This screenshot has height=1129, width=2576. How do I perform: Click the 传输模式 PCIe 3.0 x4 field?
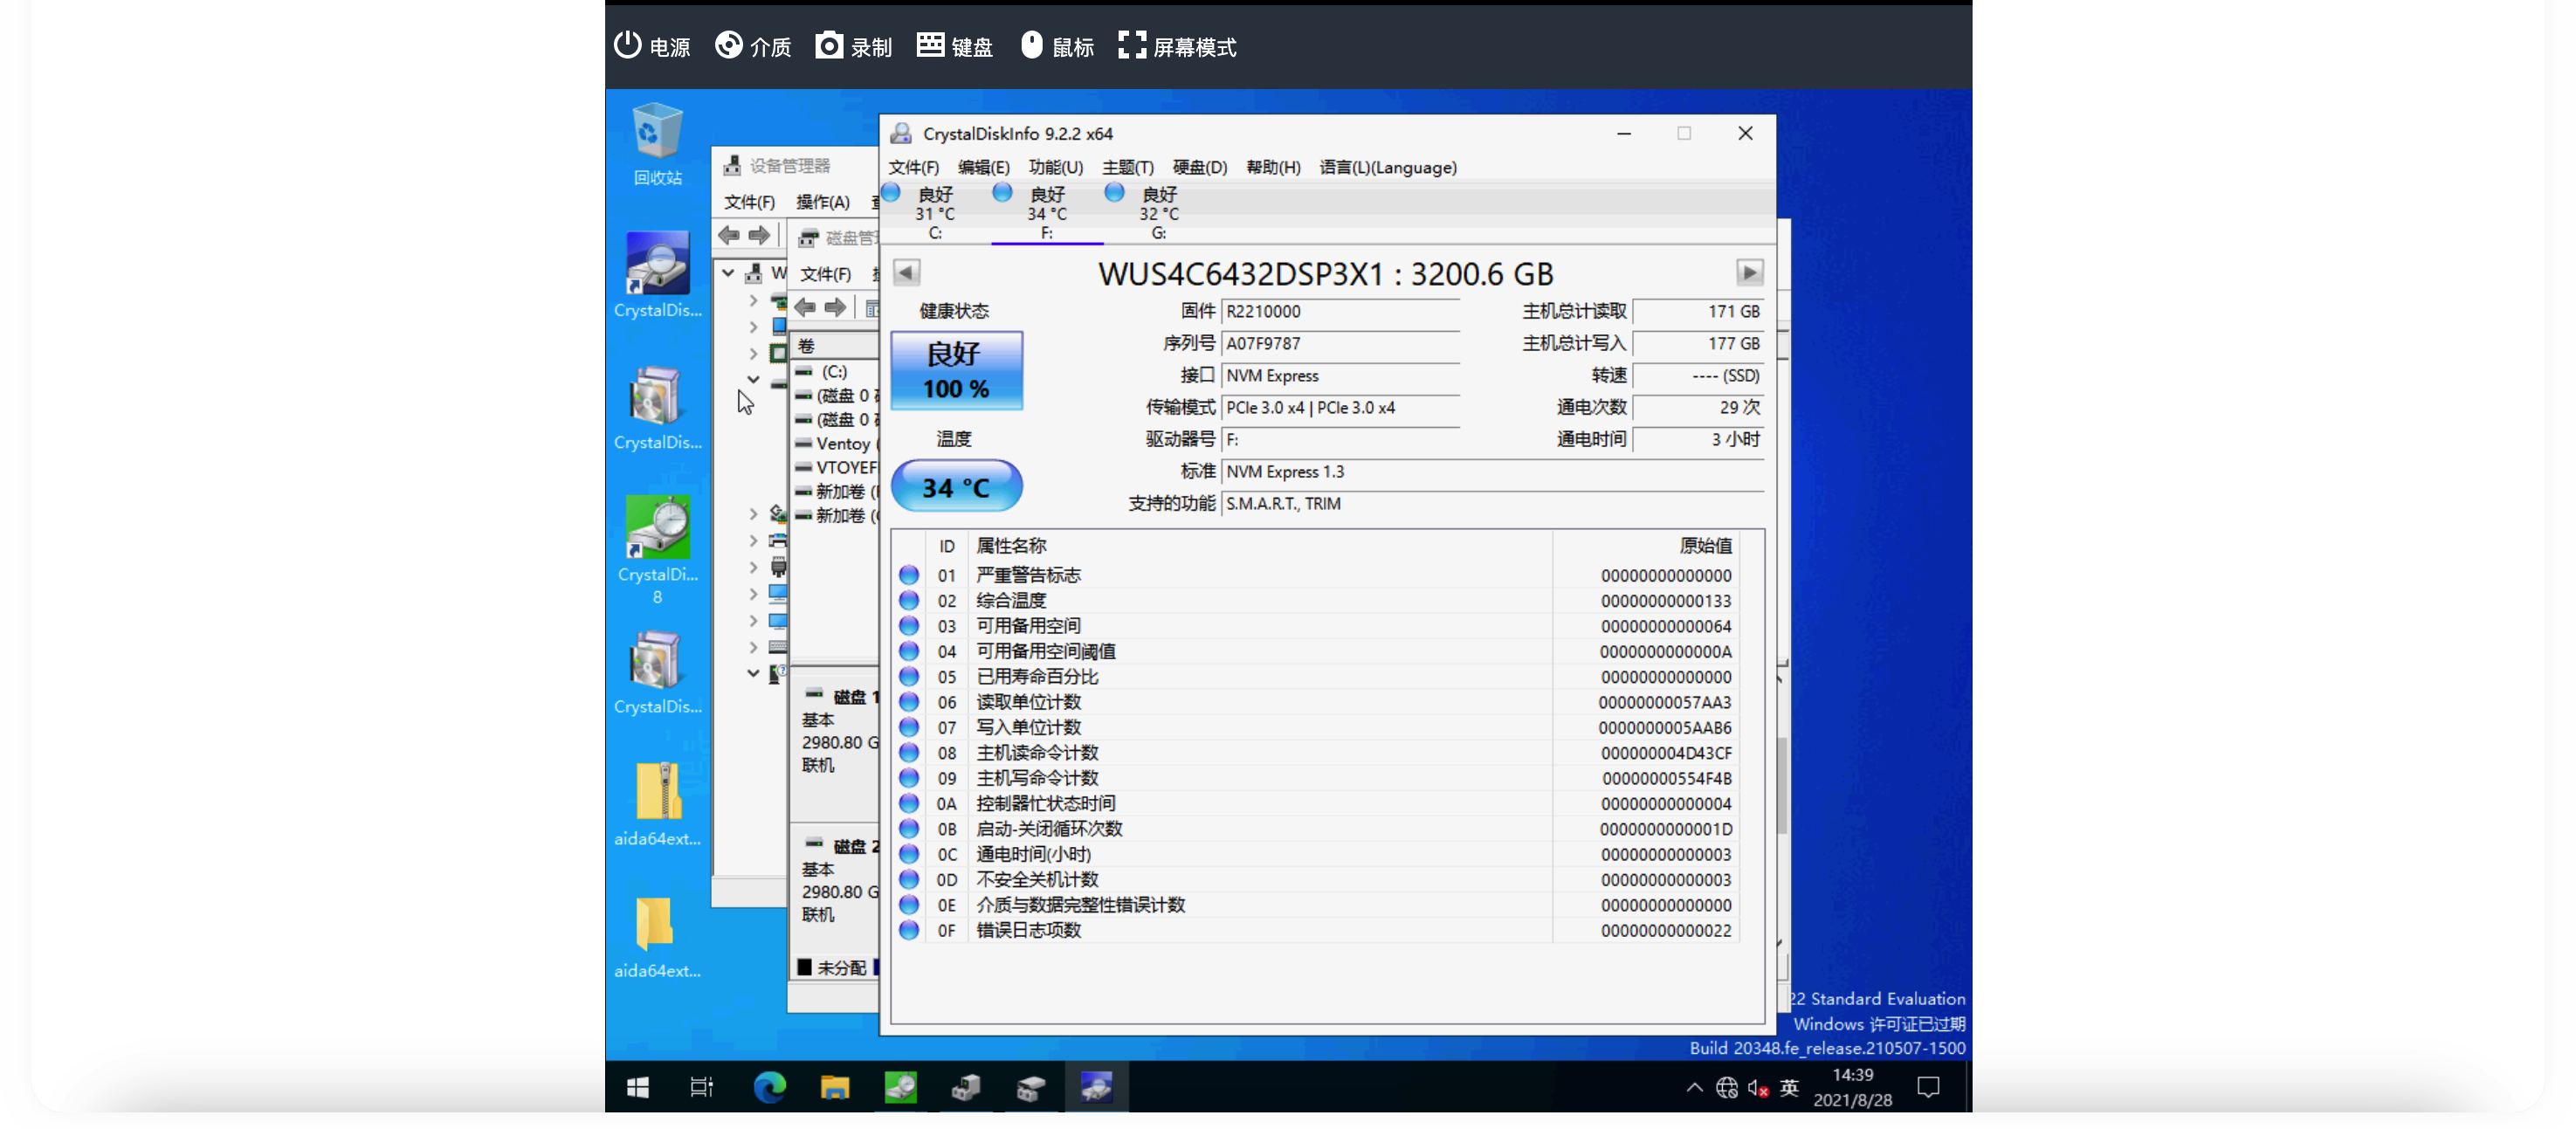click(1340, 408)
